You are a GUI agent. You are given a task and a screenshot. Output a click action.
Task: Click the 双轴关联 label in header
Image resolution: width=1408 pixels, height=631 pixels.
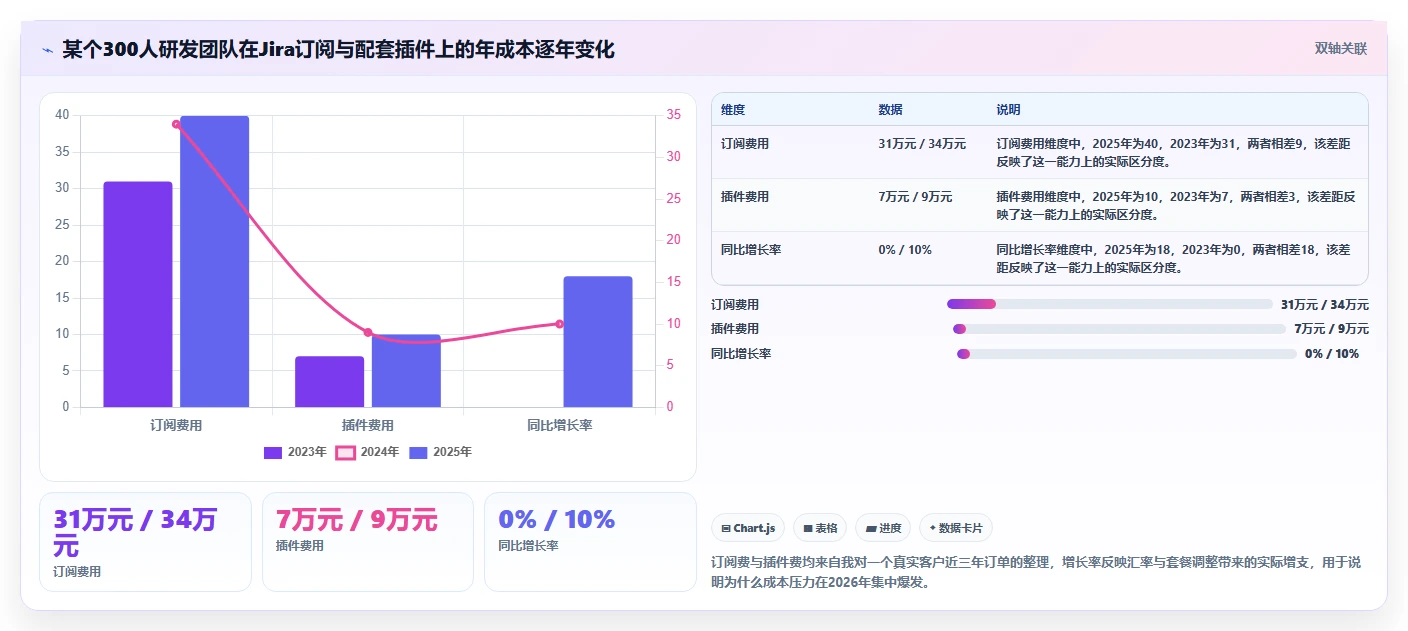click(1340, 48)
